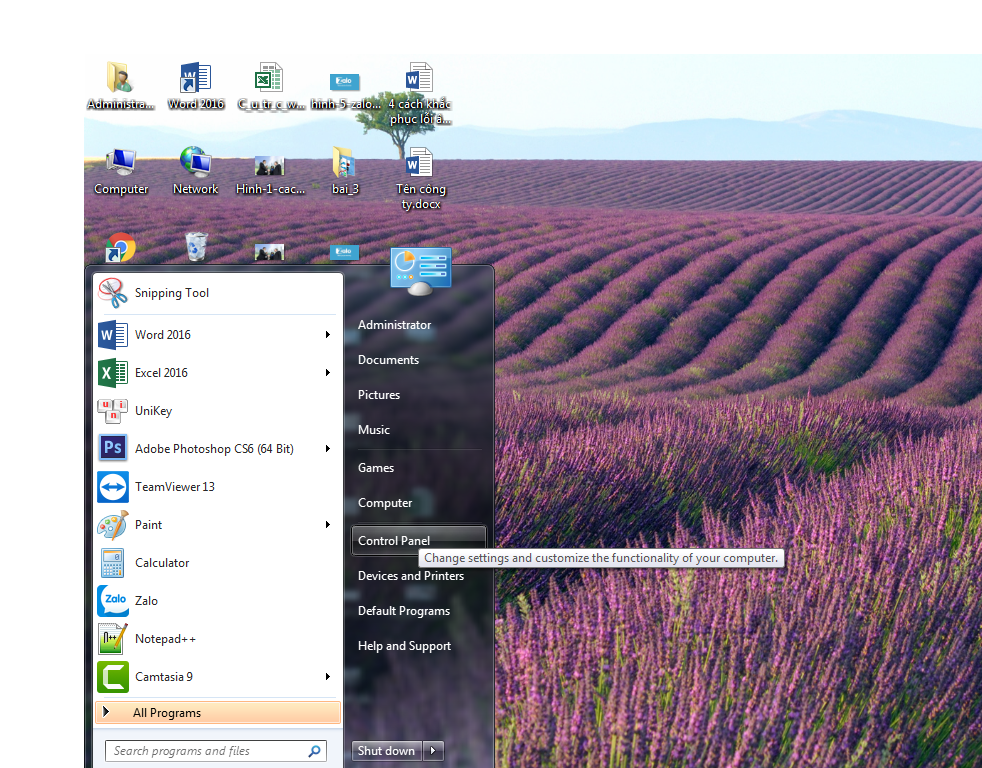This screenshot has height=768, width=982.
Task: Select the Recycle Bin desktop icon
Action: point(196,247)
